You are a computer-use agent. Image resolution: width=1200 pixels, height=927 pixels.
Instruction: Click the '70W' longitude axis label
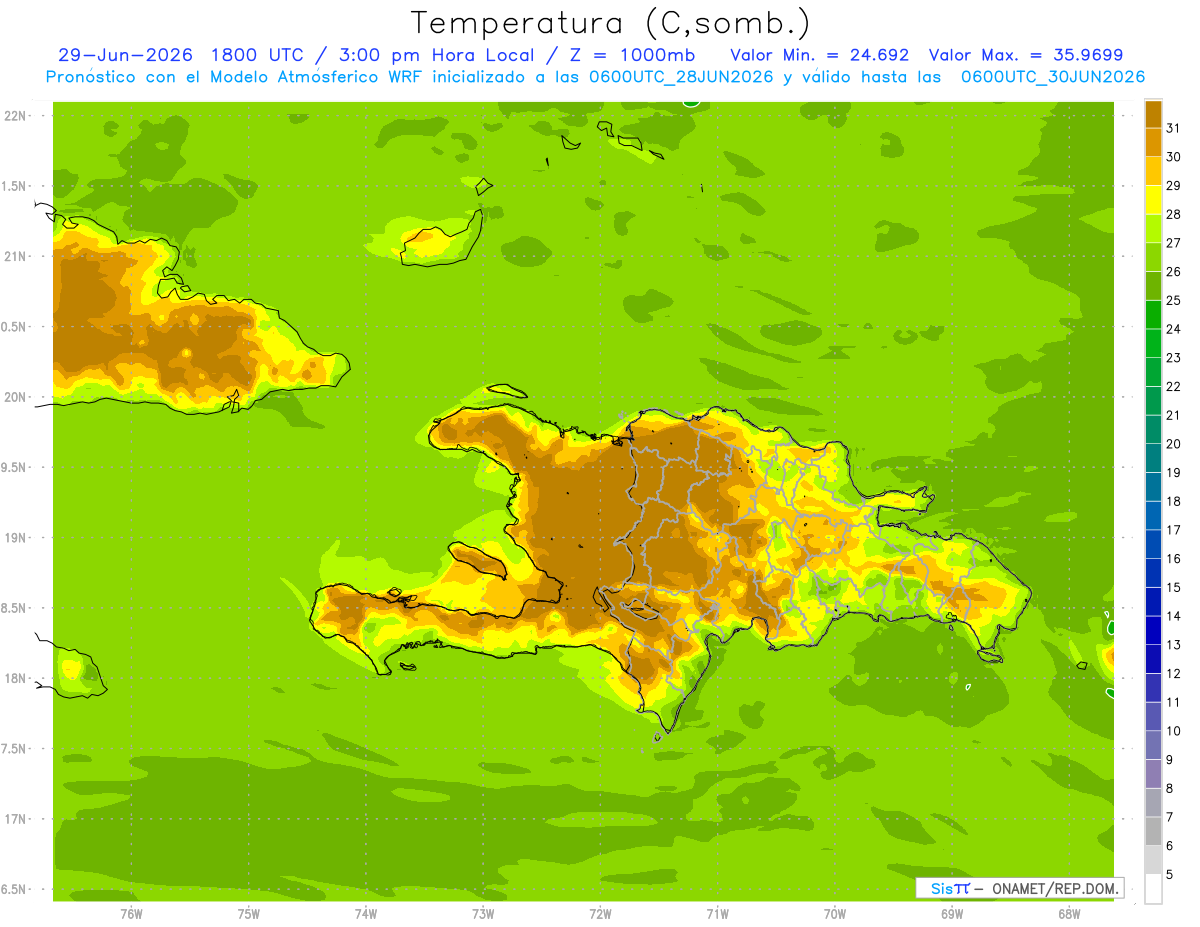(835, 913)
